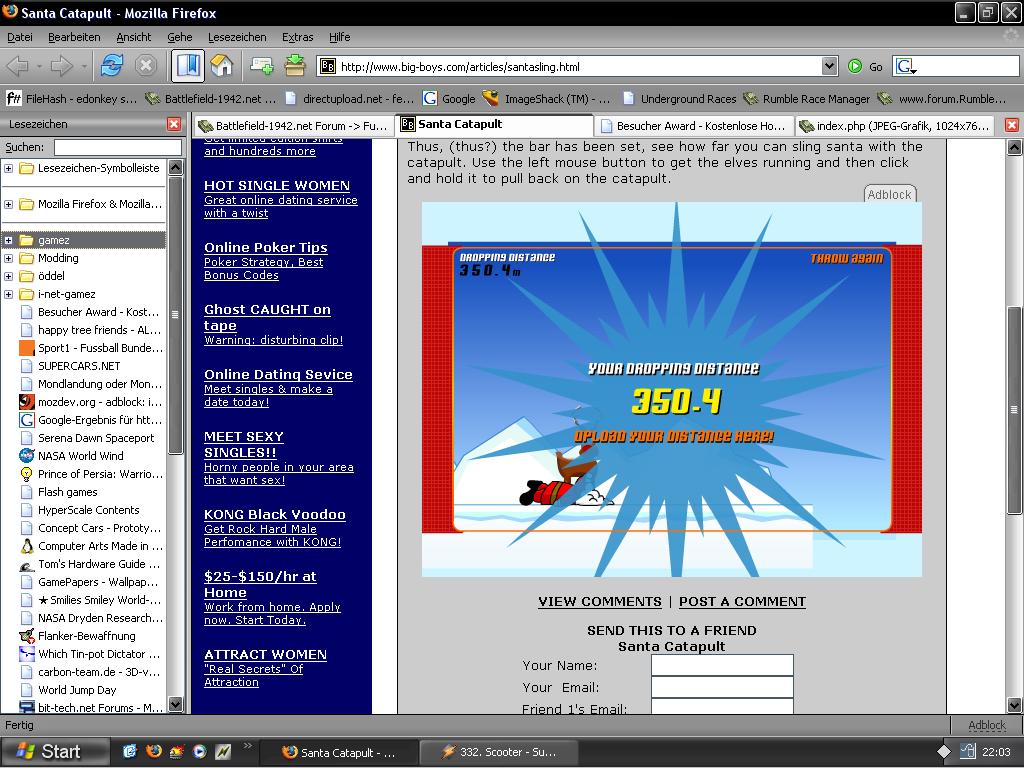Open the Rumble Race Manager bookmark

807,99
